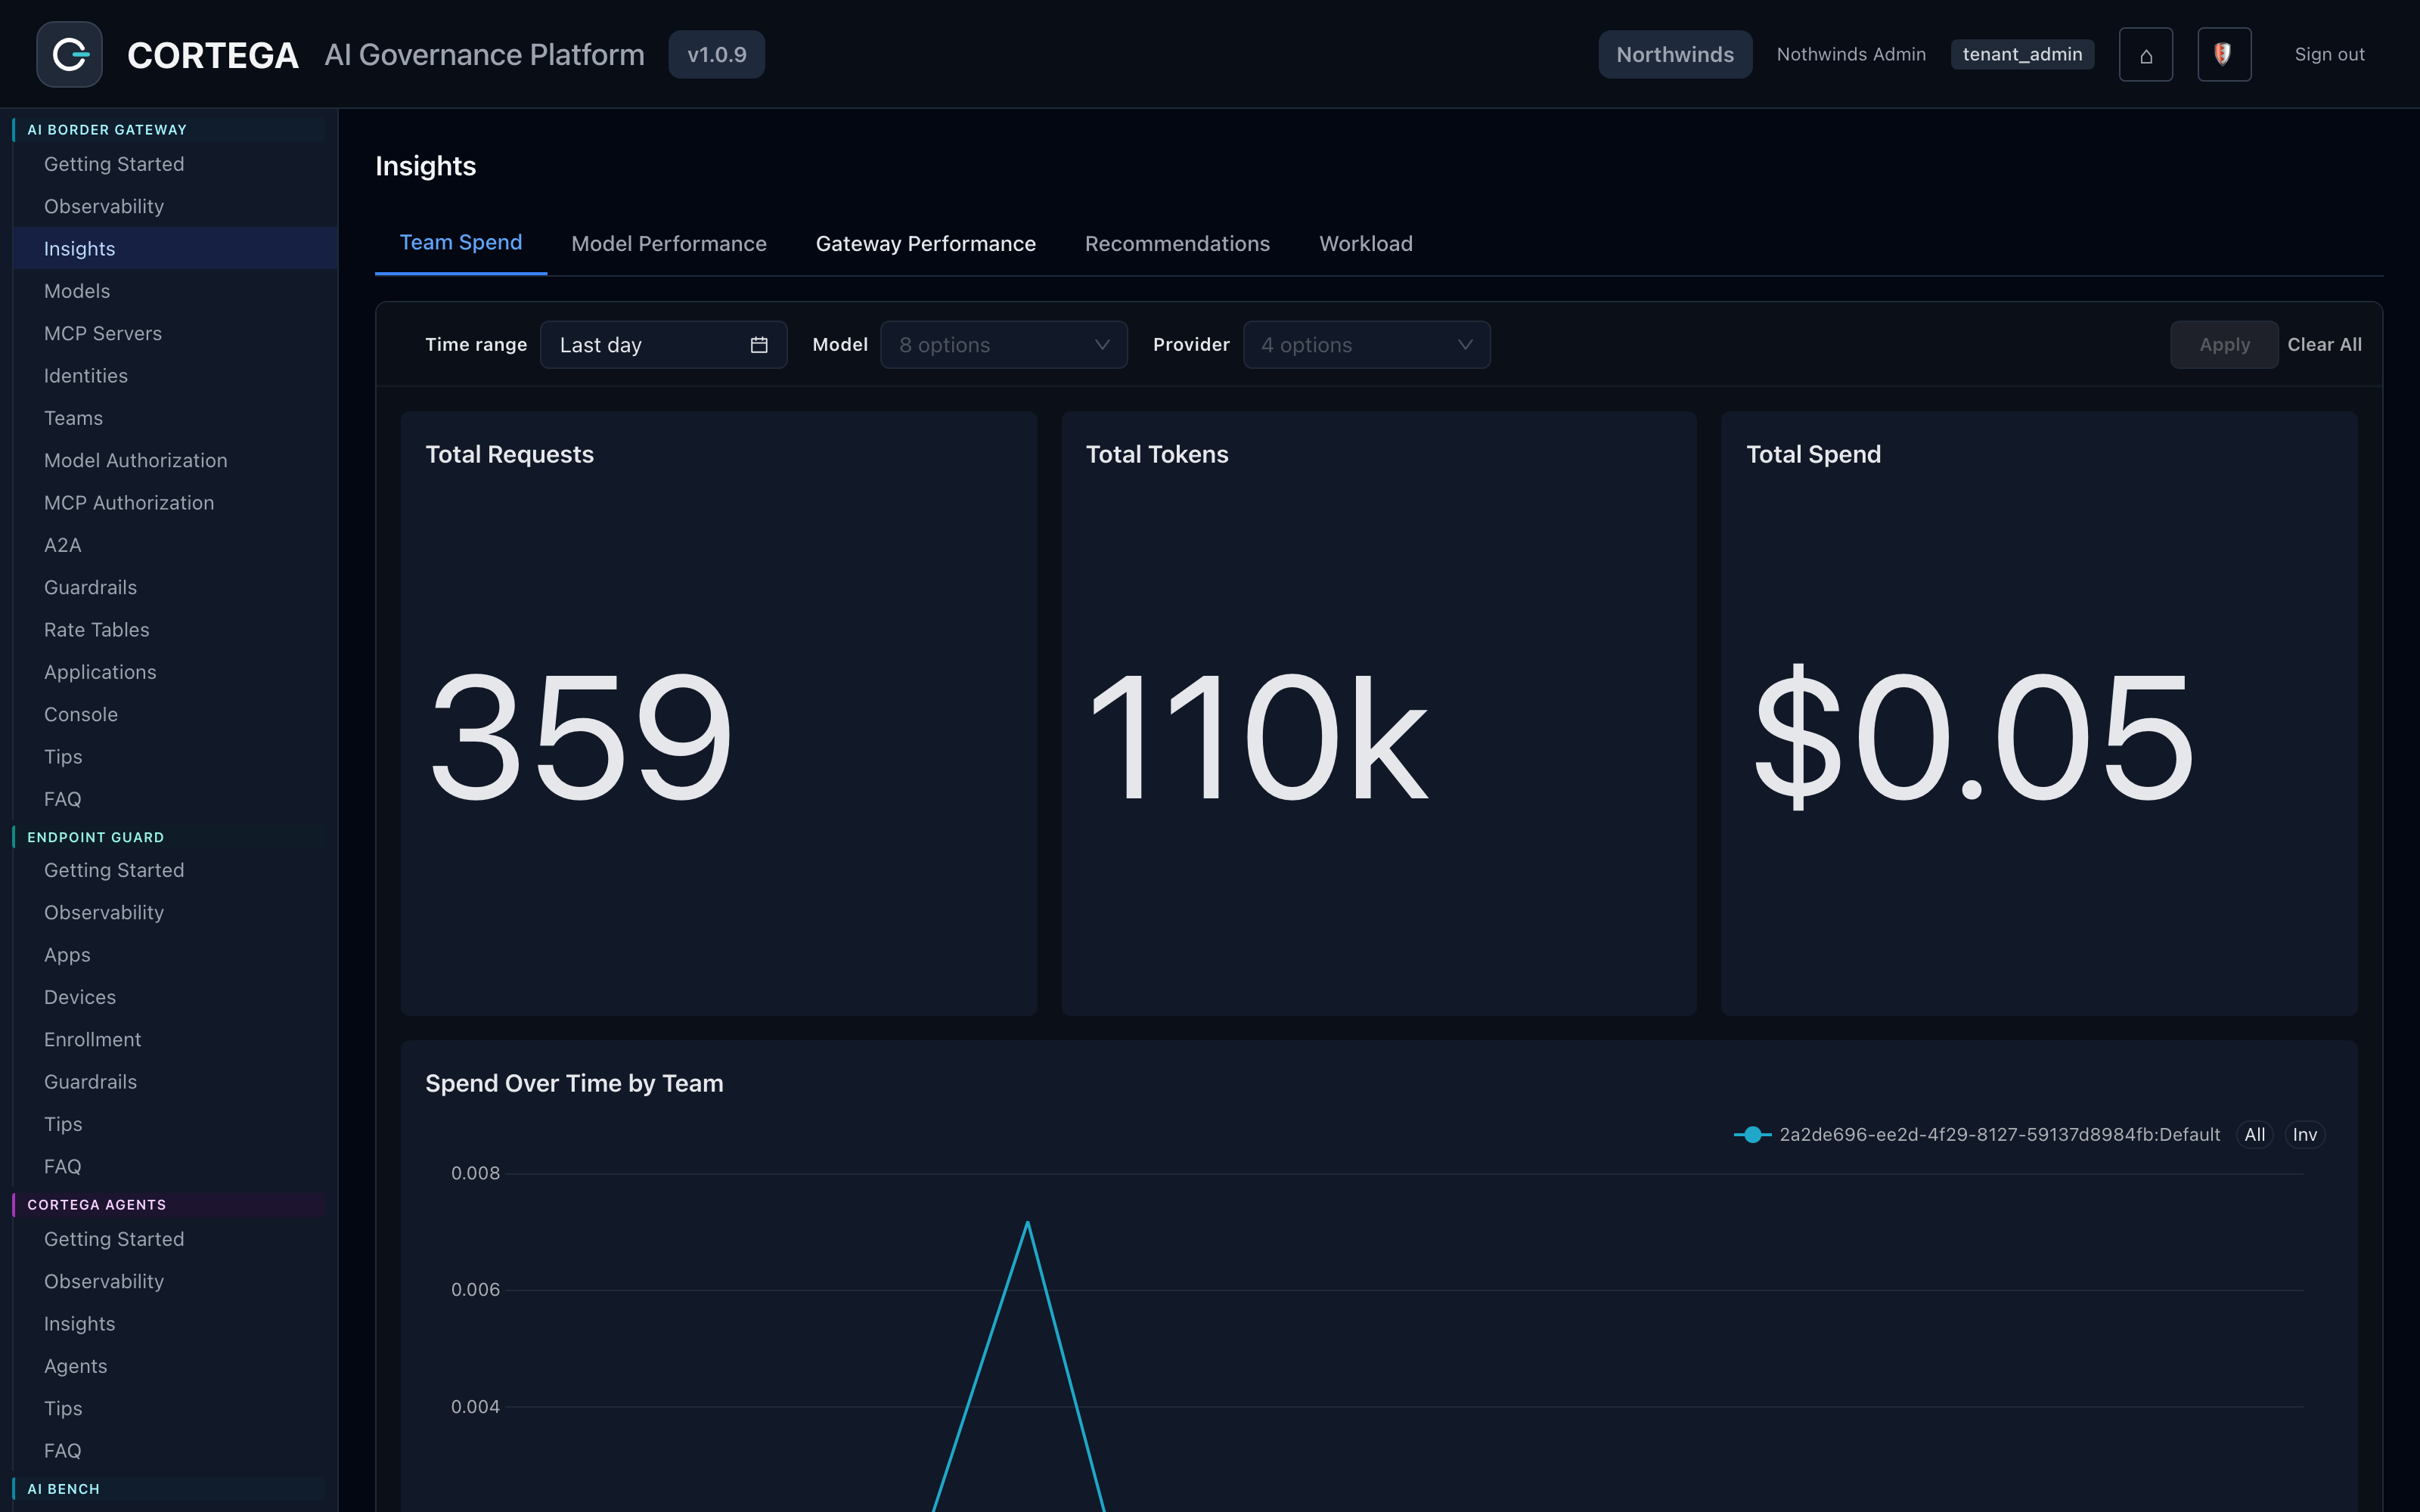Open Agents in the sidebar
This screenshot has width=2420, height=1512.
tap(175, 1366)
